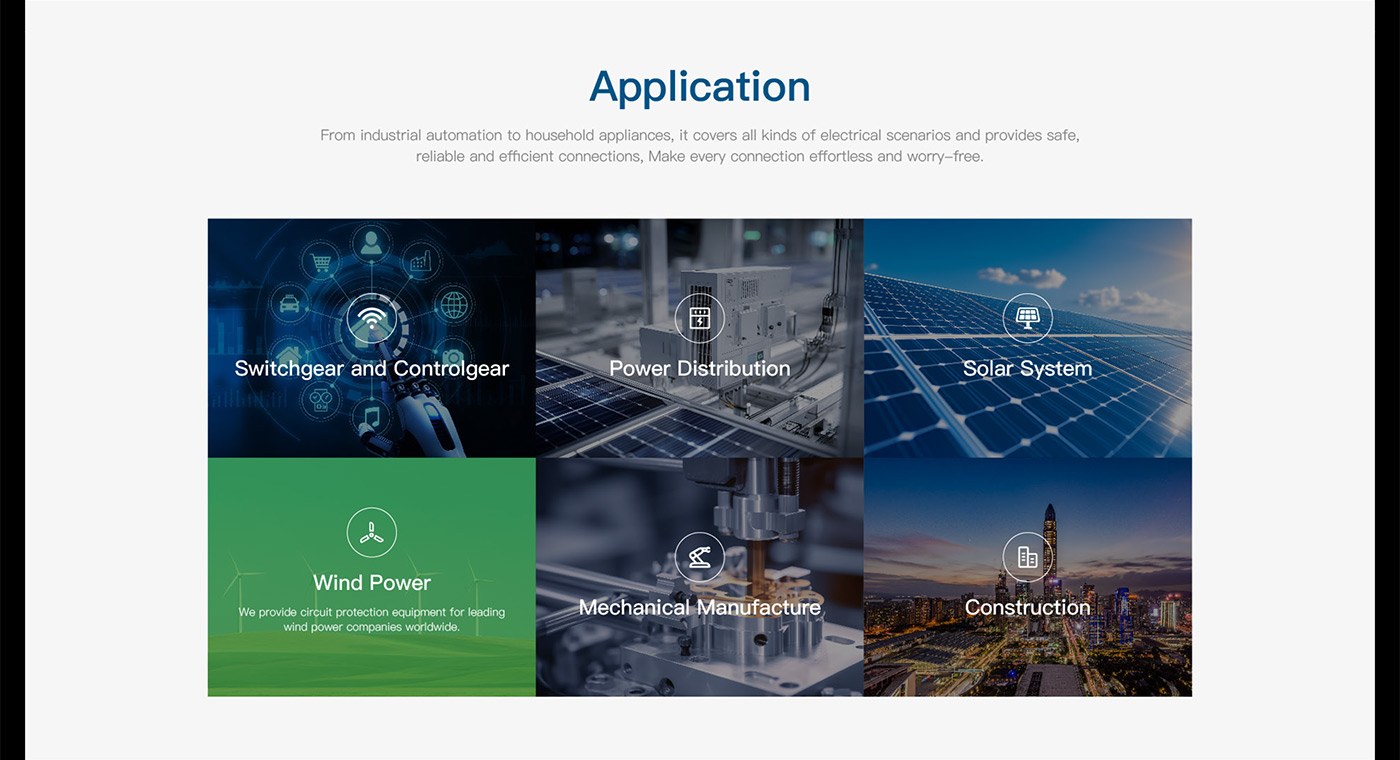Open the Switchgear and Controlgear title link

tap(371, 369)
